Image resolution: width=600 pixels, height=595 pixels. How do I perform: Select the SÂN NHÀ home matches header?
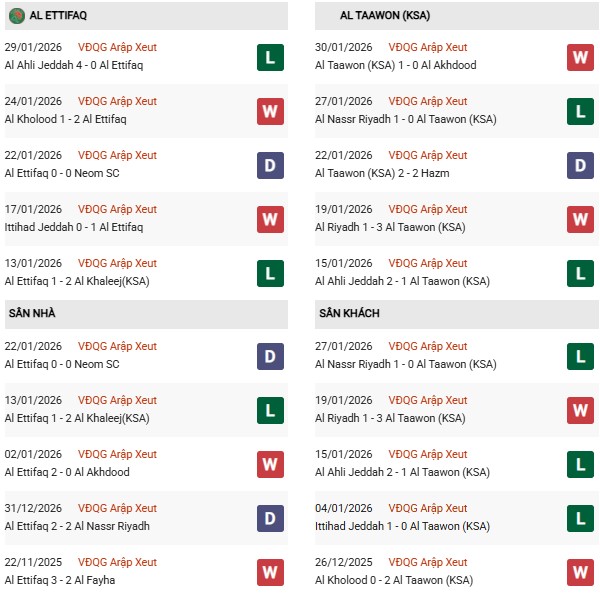coord(31,313)
